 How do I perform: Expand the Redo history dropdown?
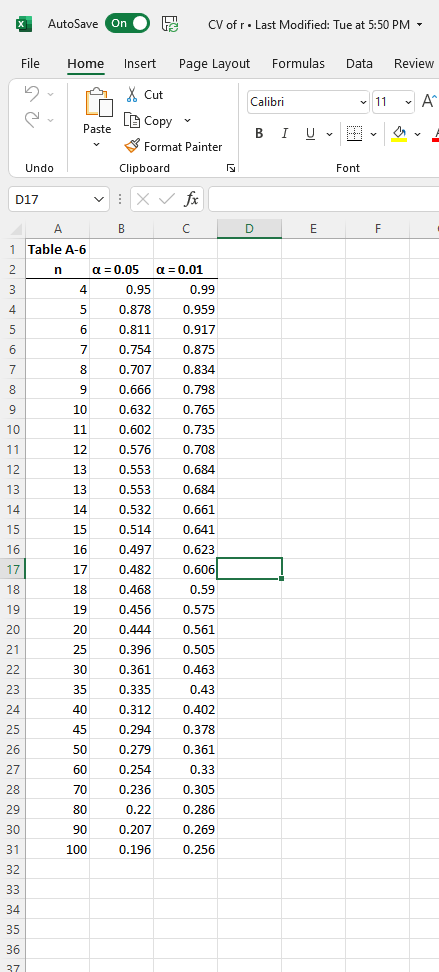tap(51, 120)
